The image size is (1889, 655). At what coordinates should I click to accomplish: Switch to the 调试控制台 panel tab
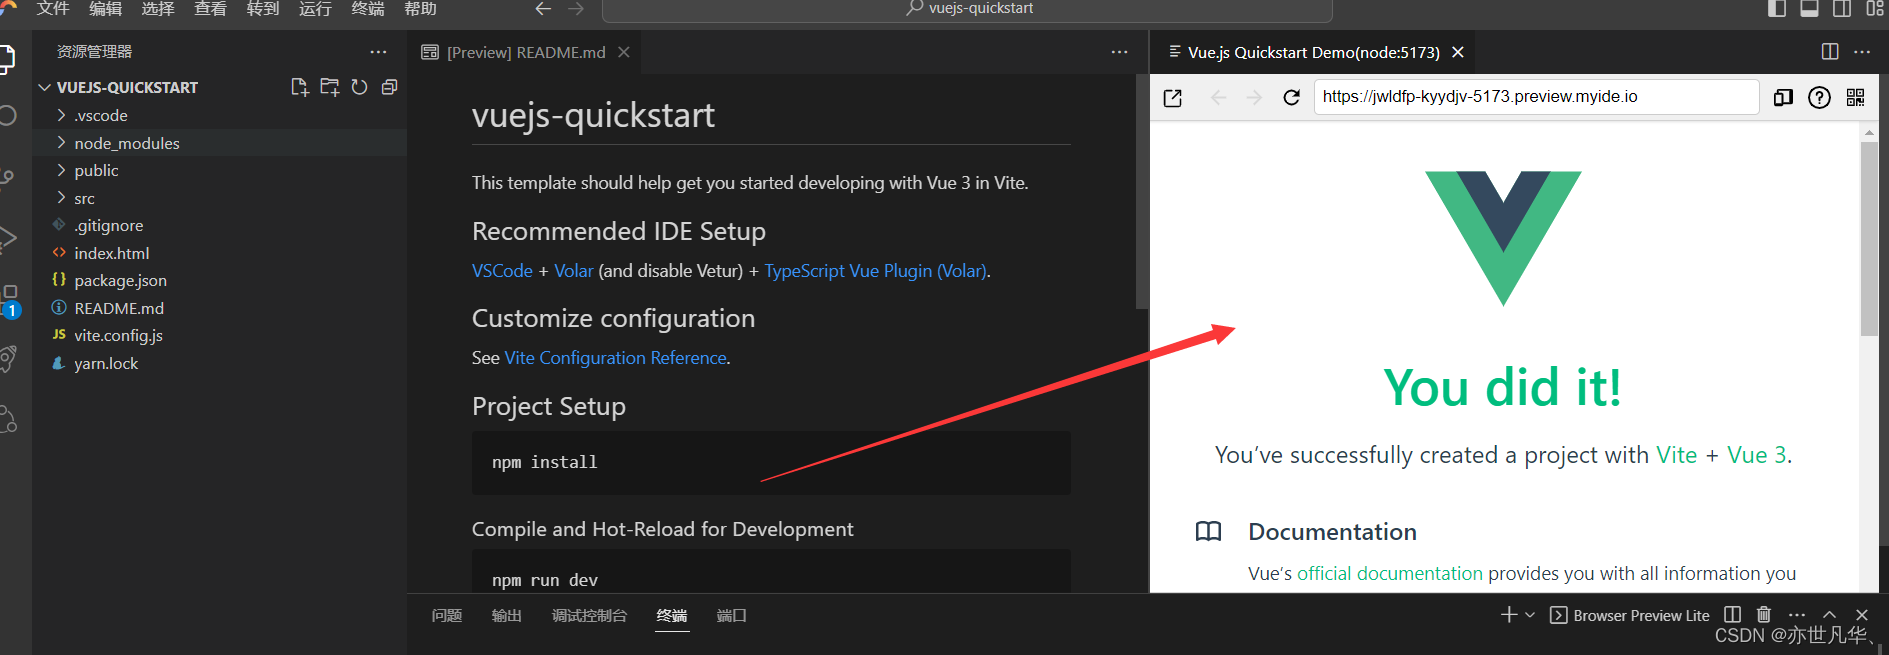point(590,615)
